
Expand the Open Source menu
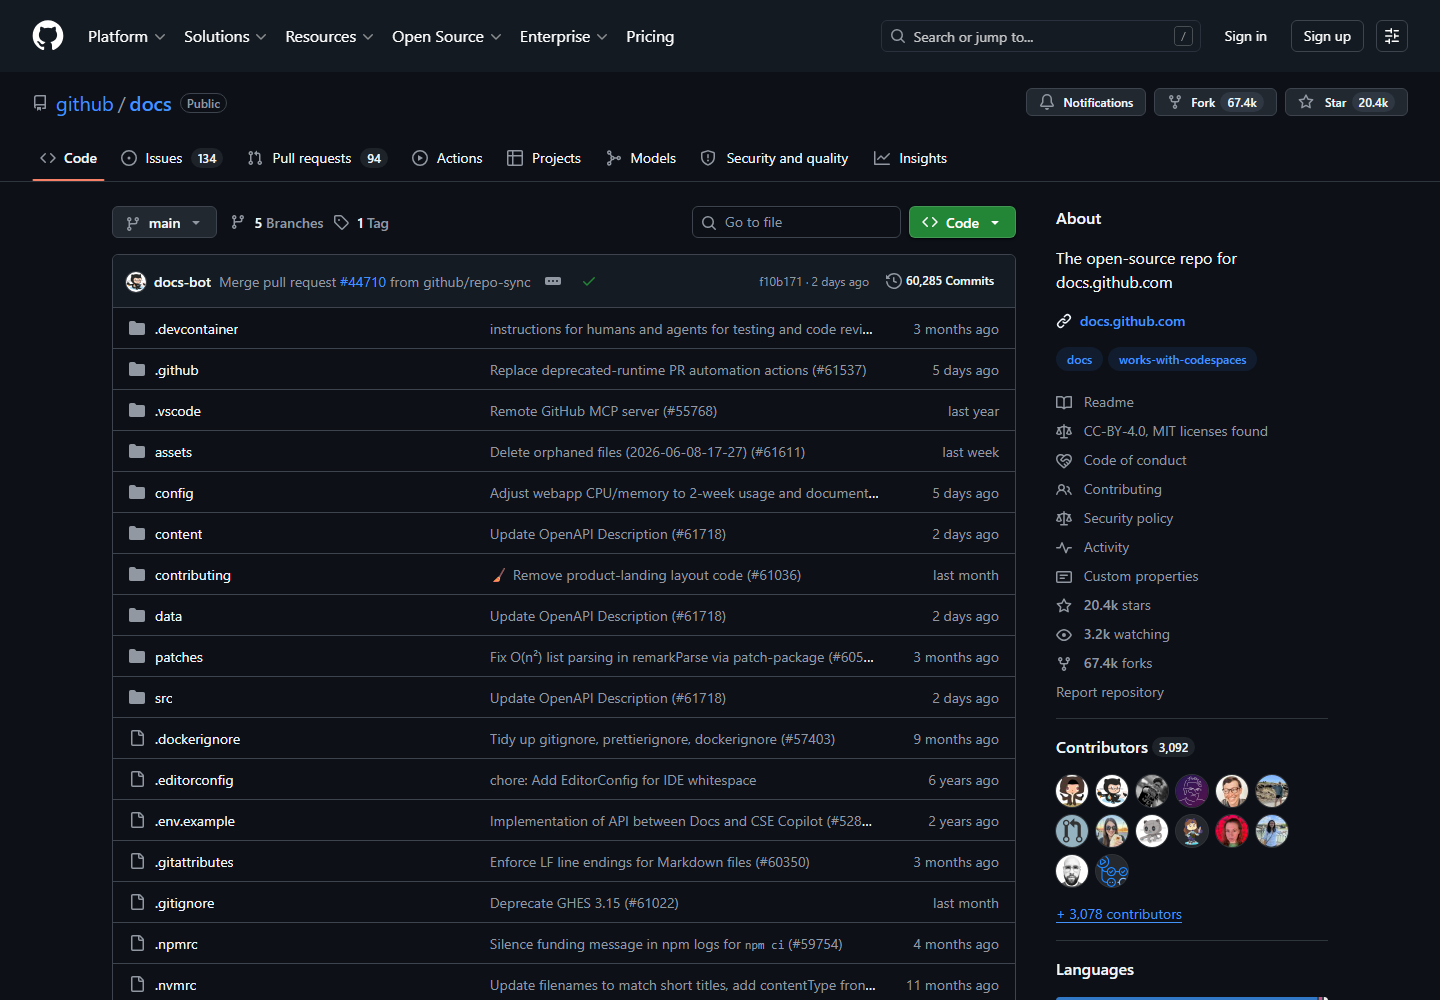point(447,36)
